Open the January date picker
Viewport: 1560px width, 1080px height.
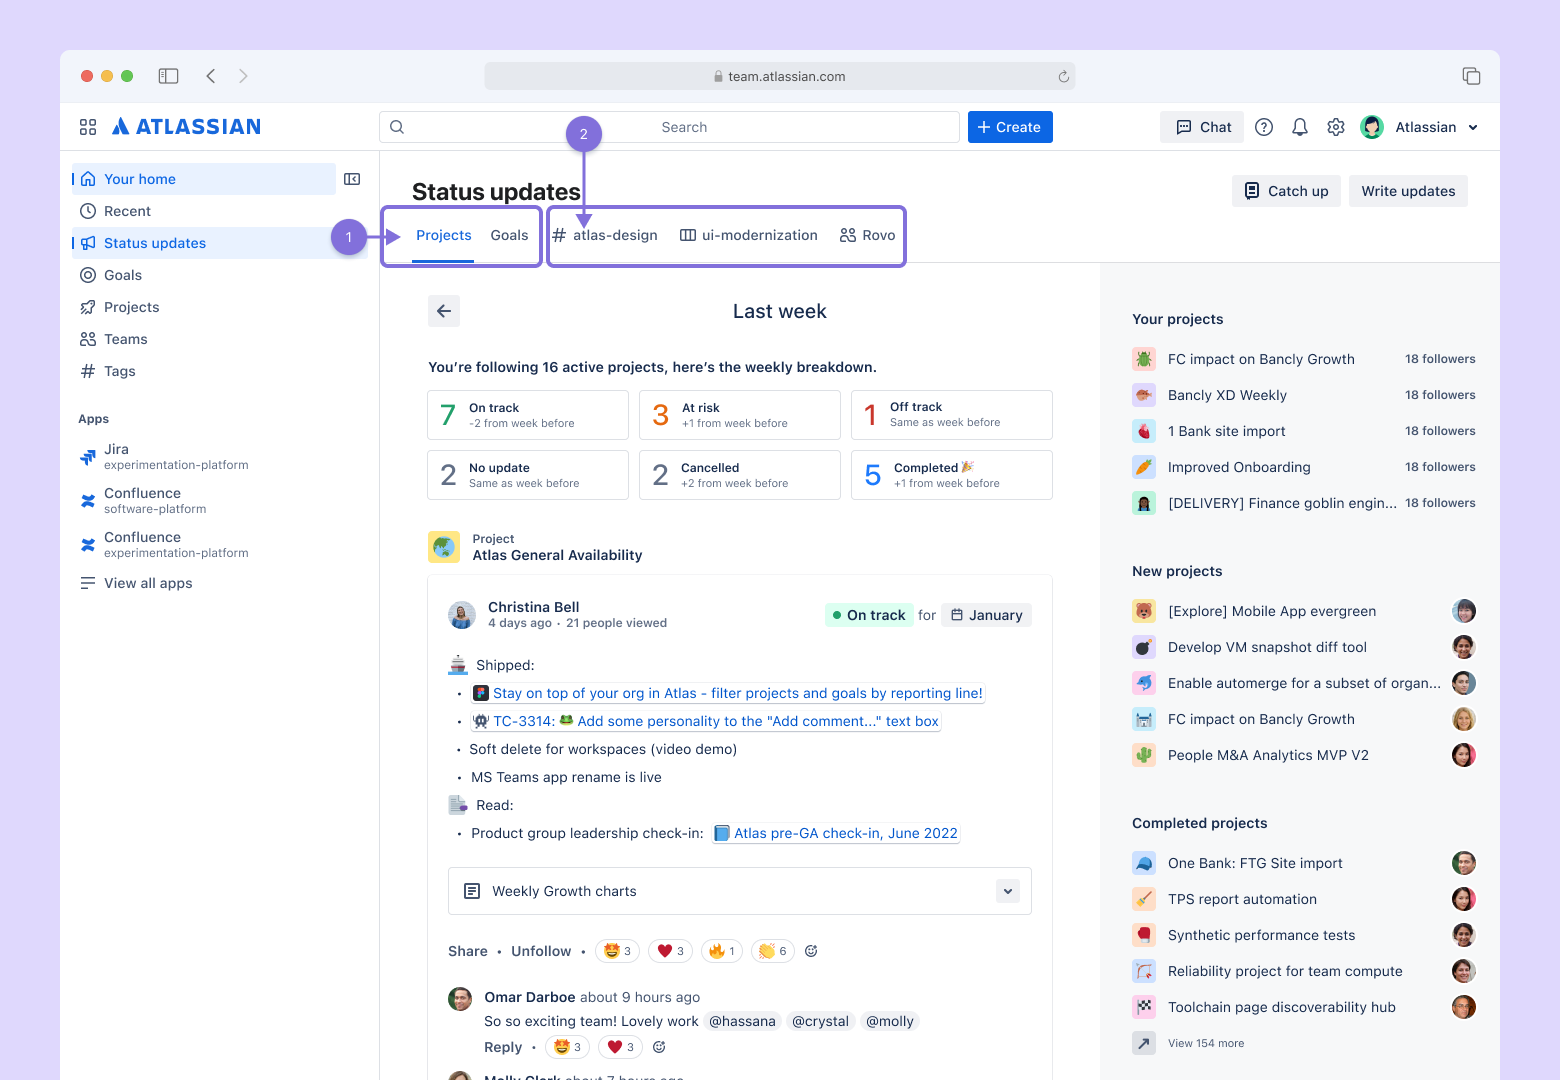point(986,614)
